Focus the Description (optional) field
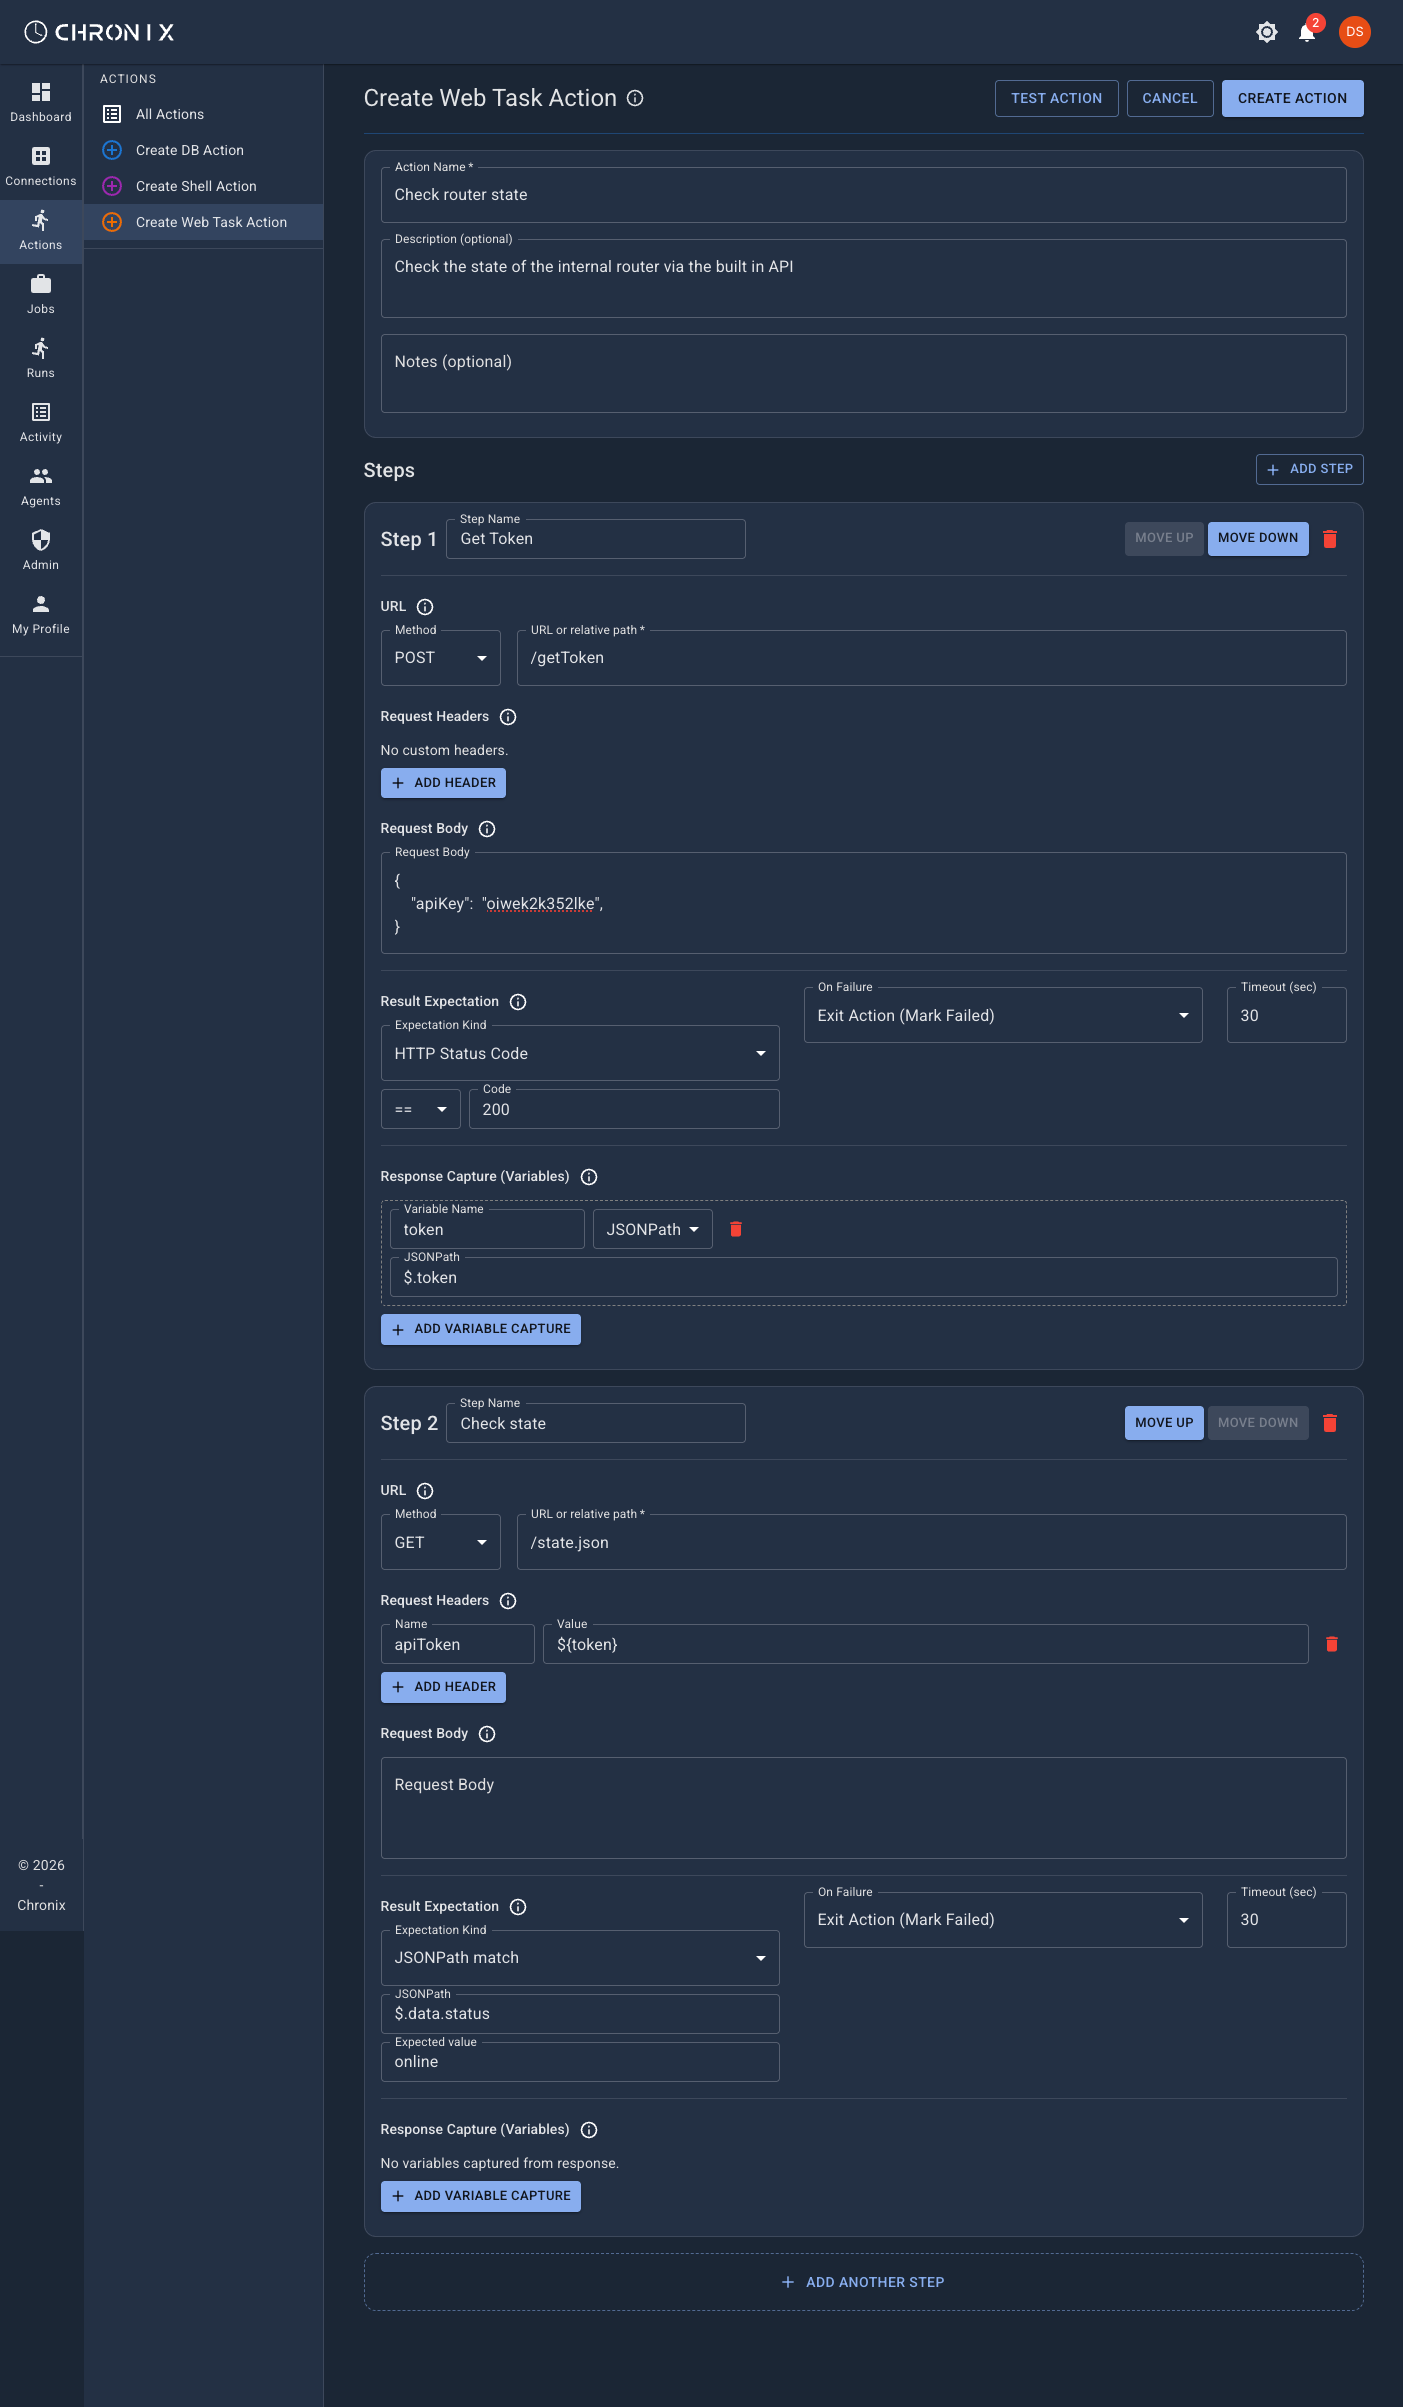This screenshot has width=1403, height=2407. (x=864, y=278)
